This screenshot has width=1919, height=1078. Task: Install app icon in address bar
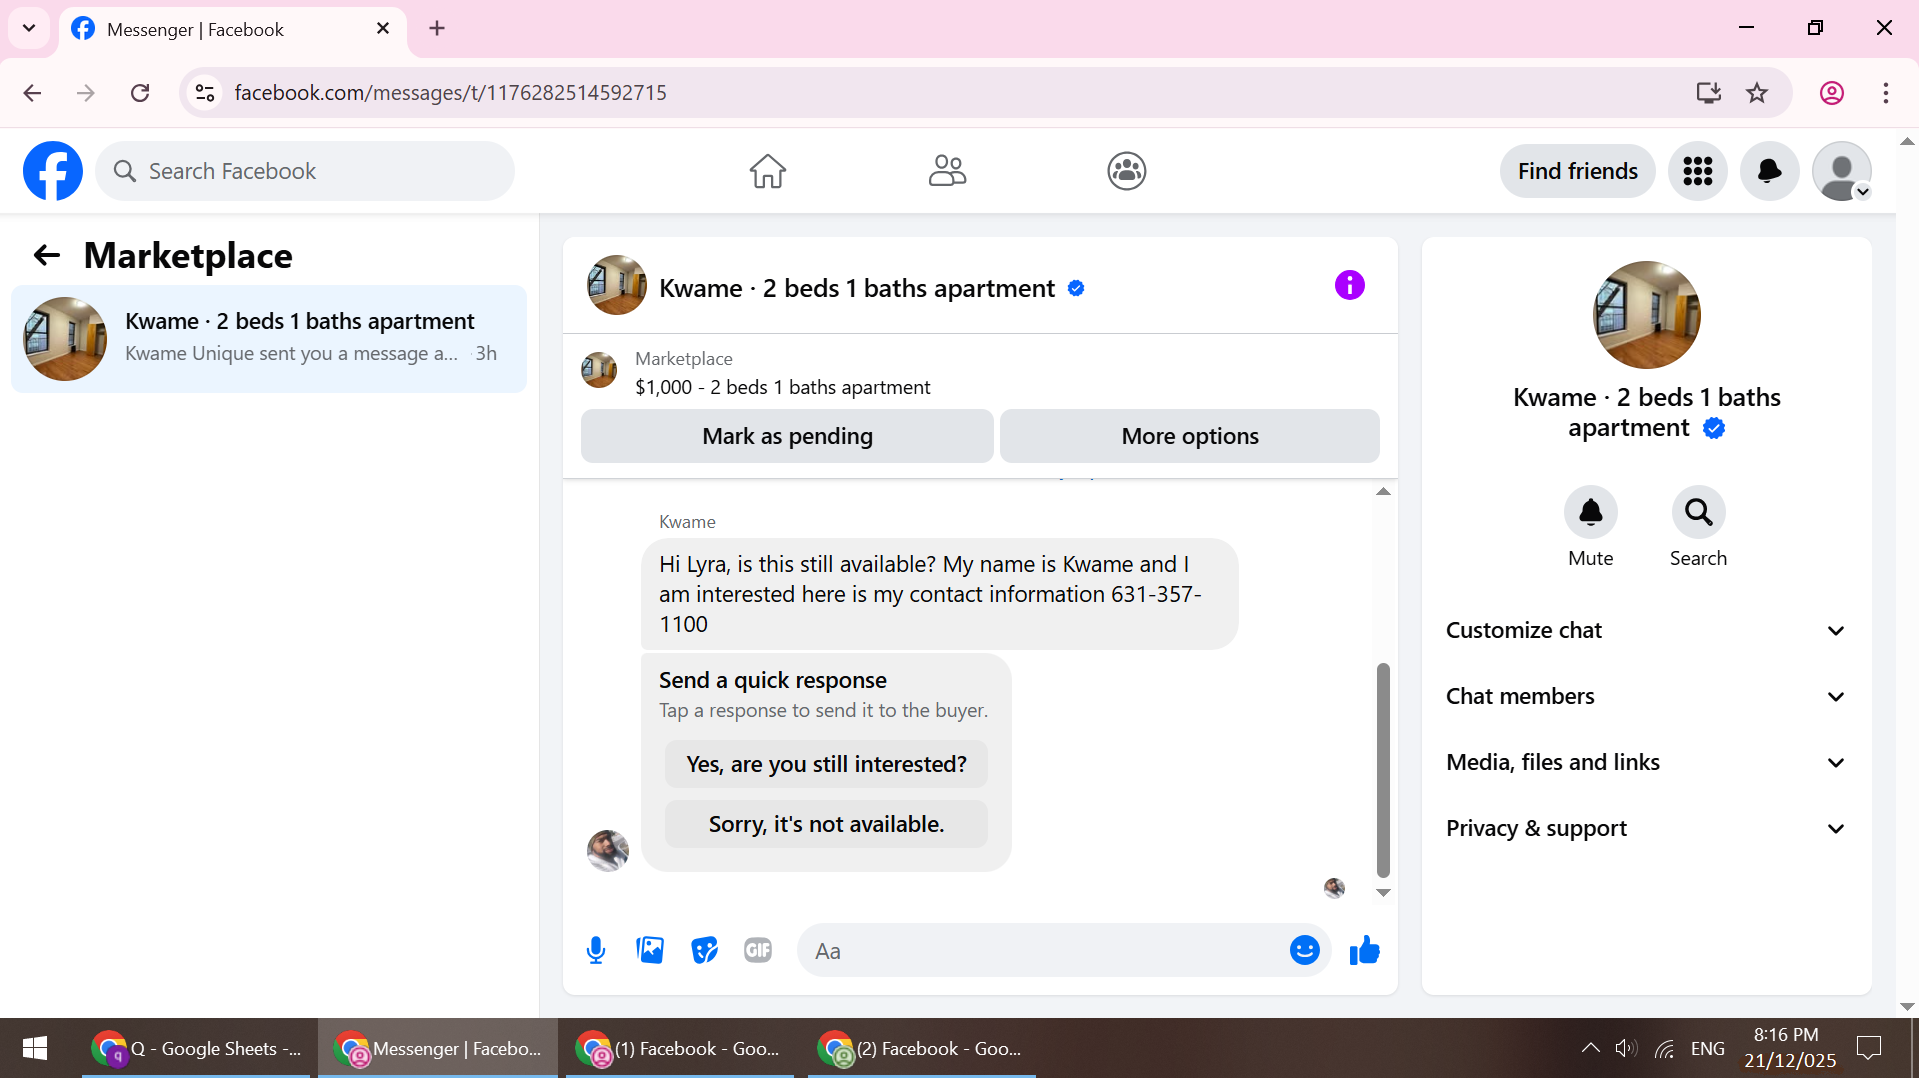point(1709,93)
